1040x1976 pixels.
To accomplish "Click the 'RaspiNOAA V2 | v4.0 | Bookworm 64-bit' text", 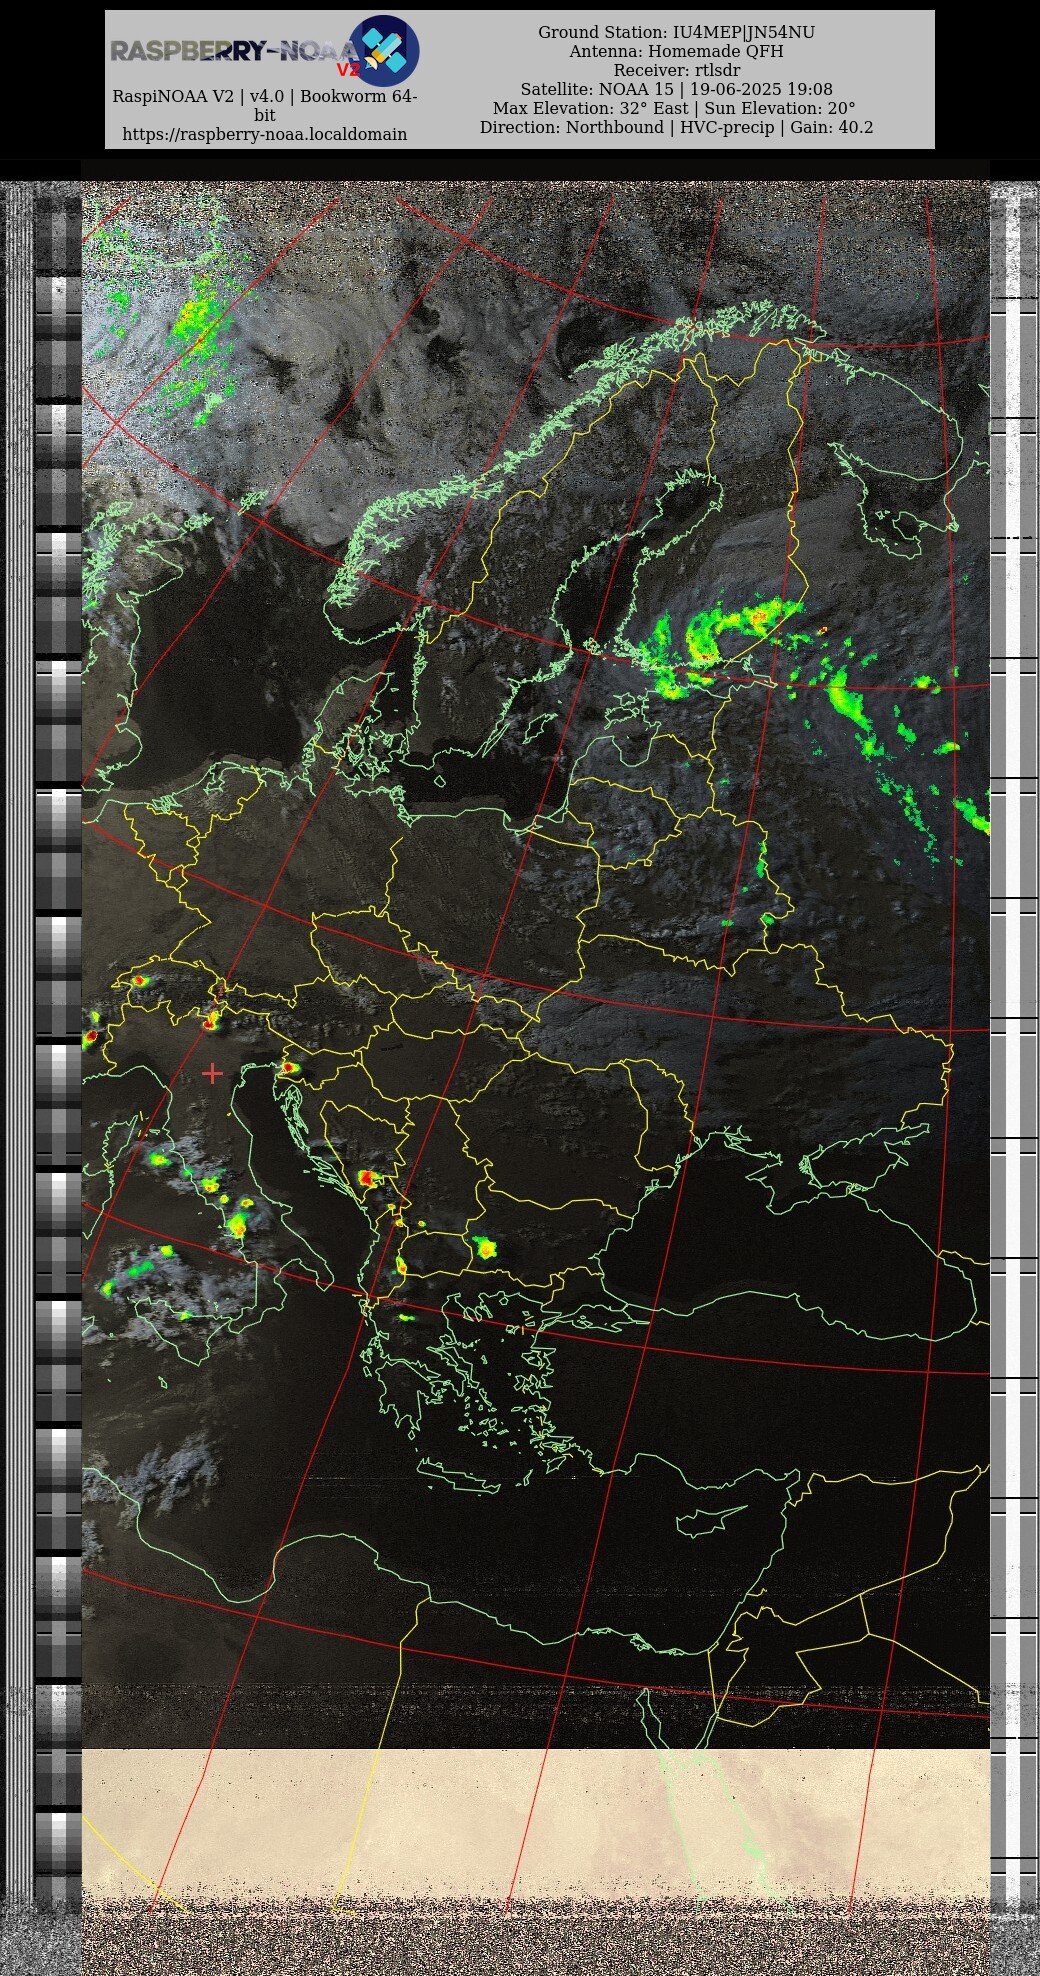I will pyautogui.click(x=265, y=106).
